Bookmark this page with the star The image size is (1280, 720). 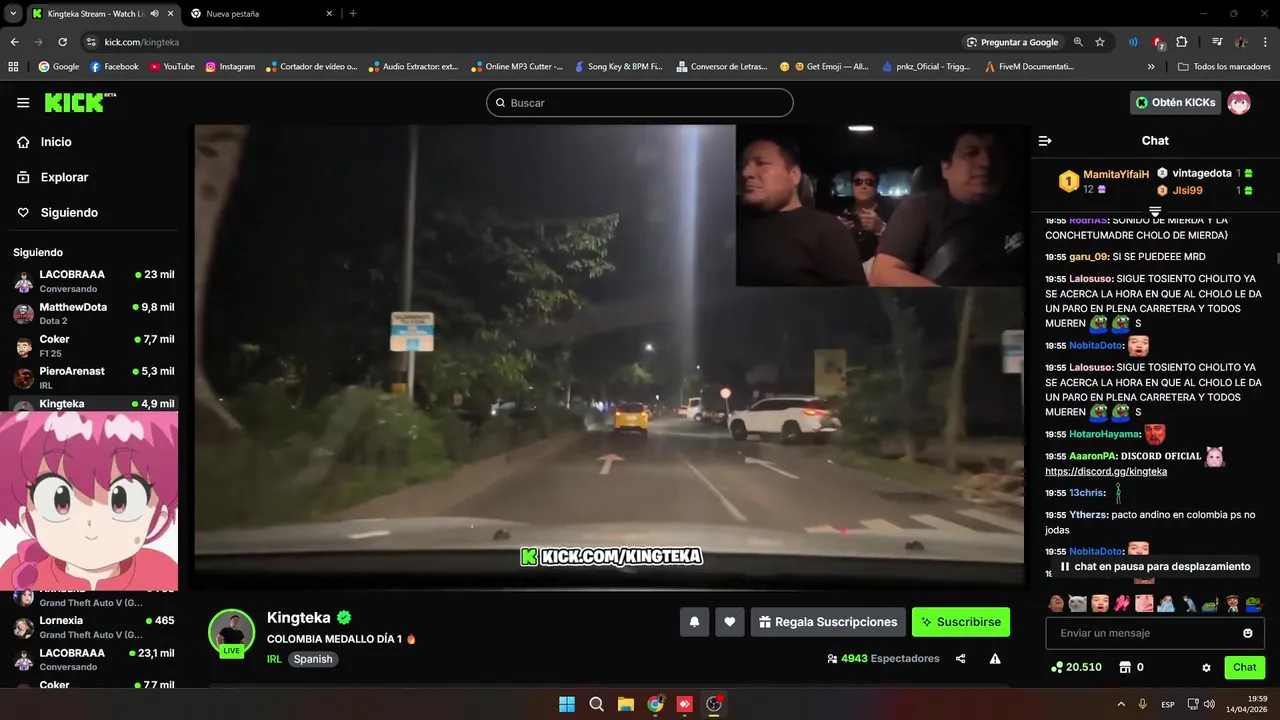point(1100,42)
